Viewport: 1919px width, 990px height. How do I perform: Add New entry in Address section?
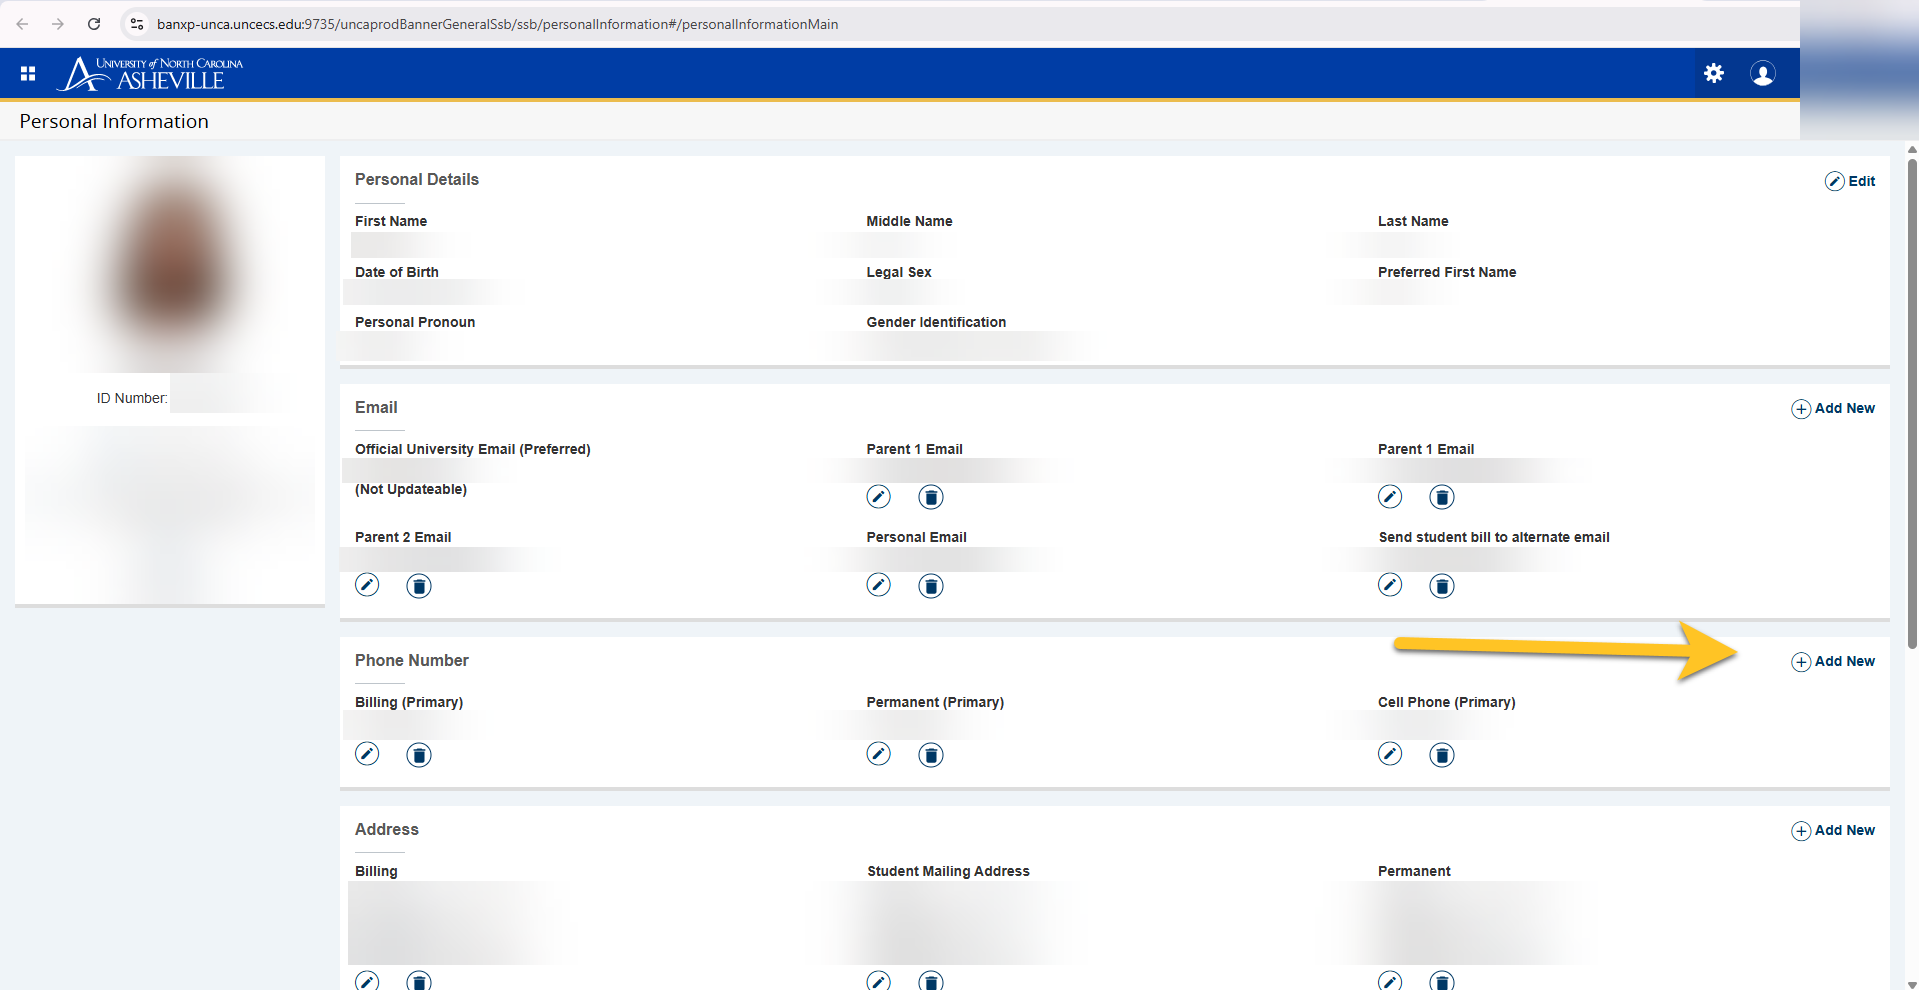(x=1833, y=830)
